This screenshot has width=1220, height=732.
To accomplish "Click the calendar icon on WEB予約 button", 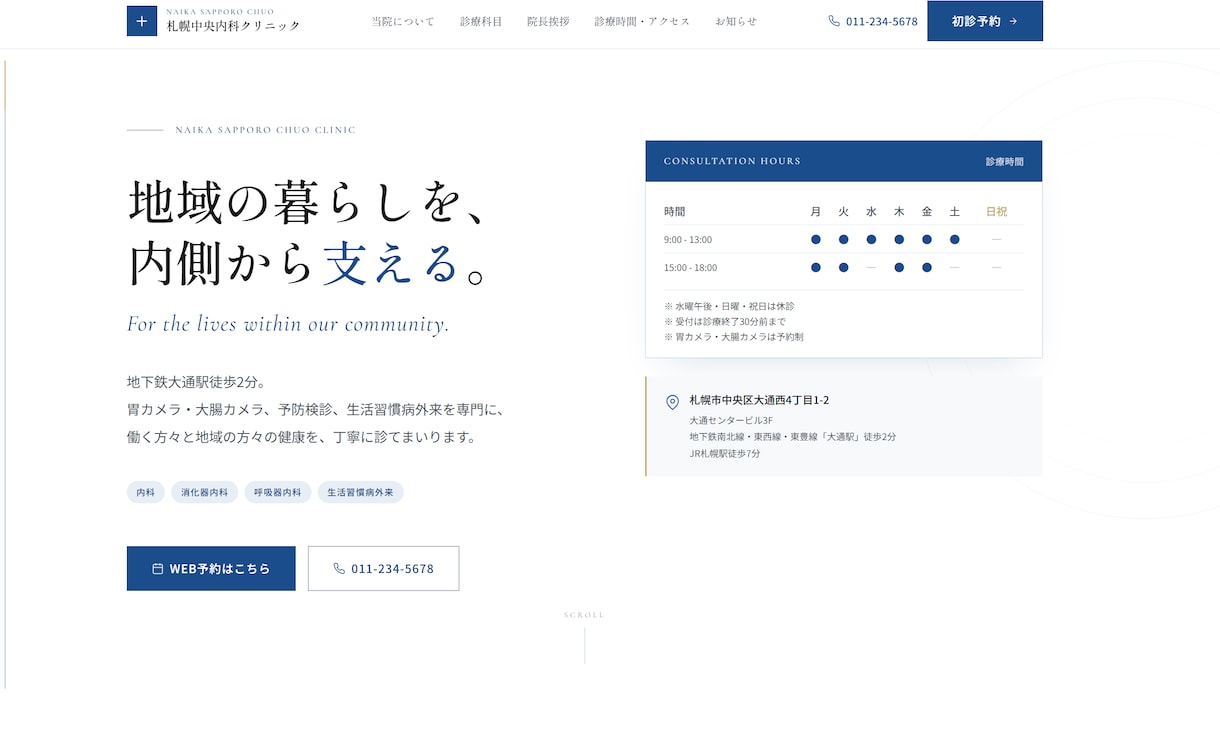I will coord(158,568).
